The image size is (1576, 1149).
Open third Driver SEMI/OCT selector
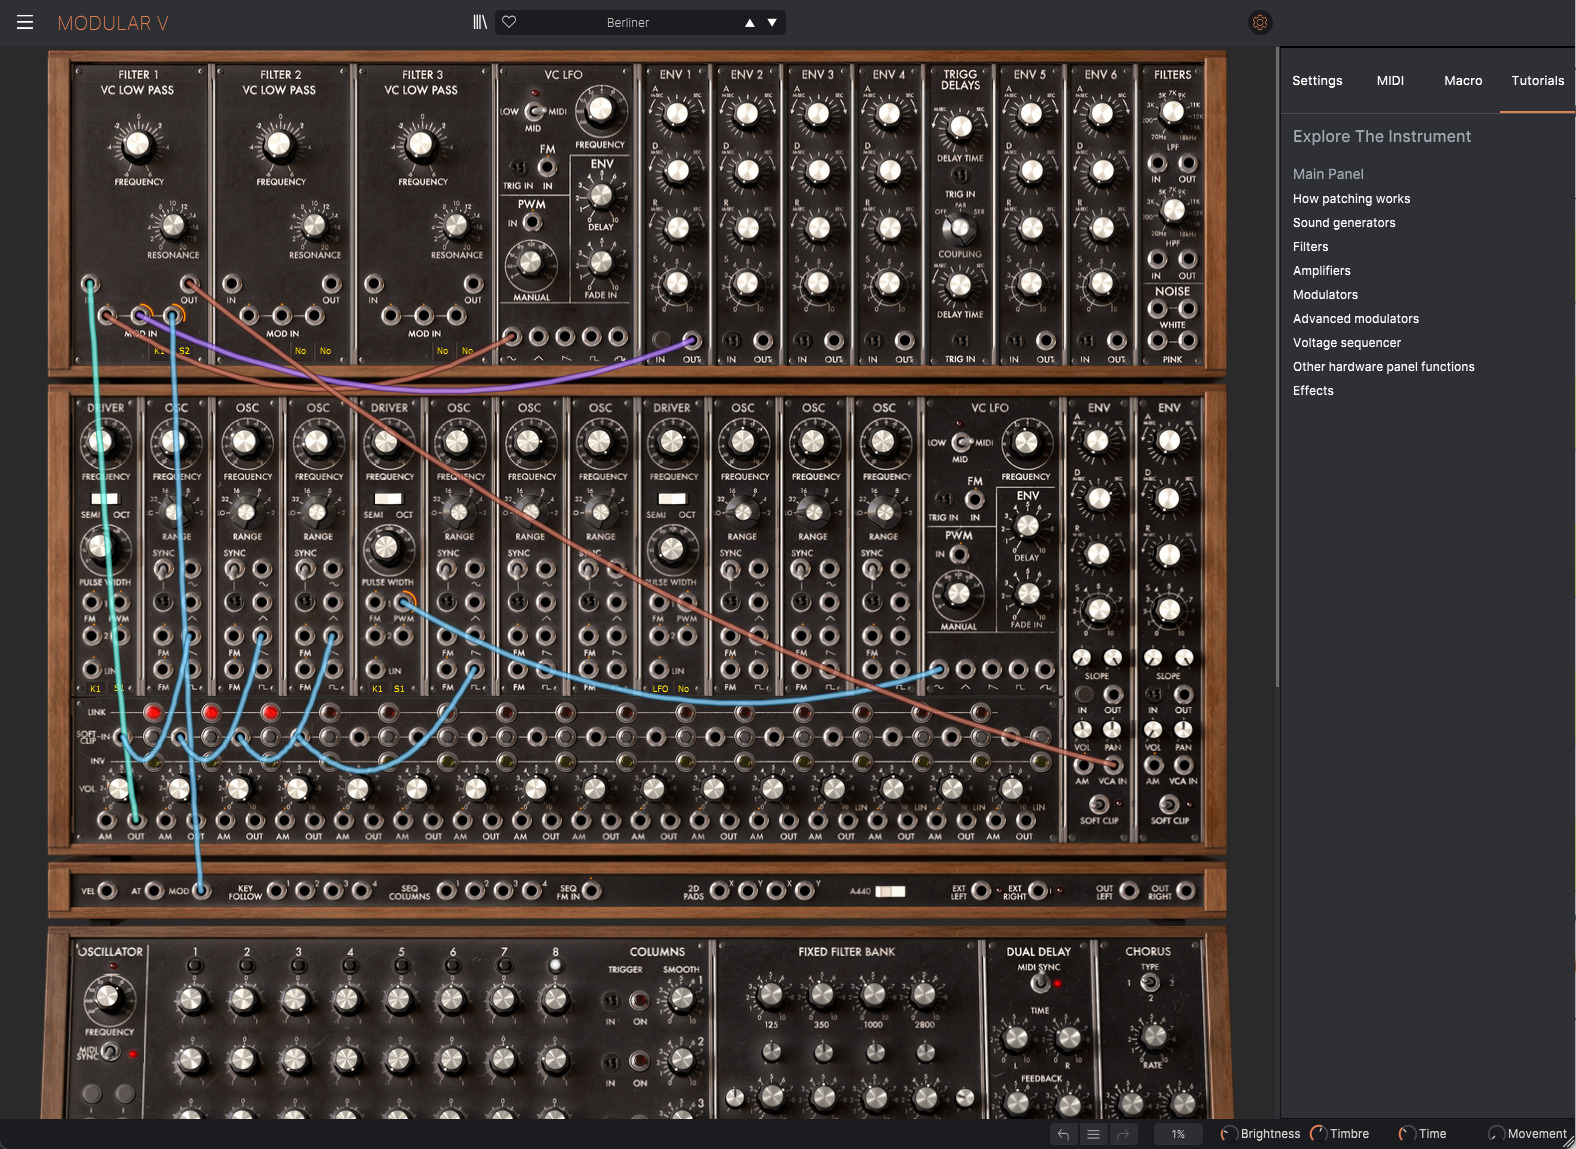coord(672,498)
